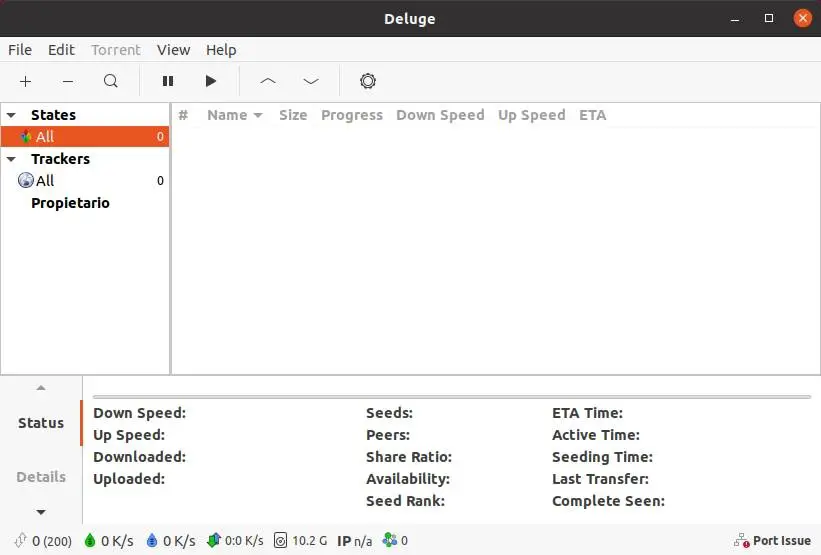
Task: Click the Remove Torrent minus icon
Action: point(68,81)
